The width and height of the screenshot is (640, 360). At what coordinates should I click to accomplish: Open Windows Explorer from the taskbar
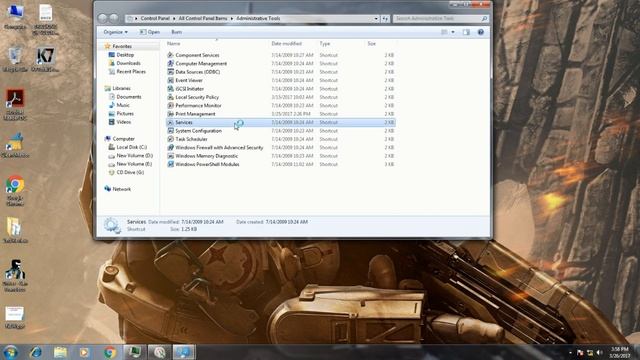60,352
